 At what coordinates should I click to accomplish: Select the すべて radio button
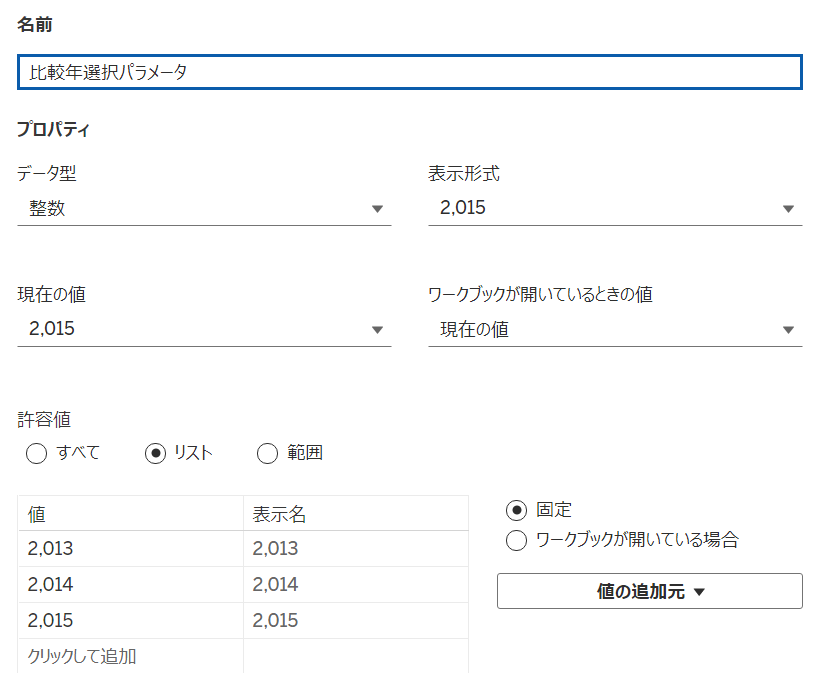[37, 453]
